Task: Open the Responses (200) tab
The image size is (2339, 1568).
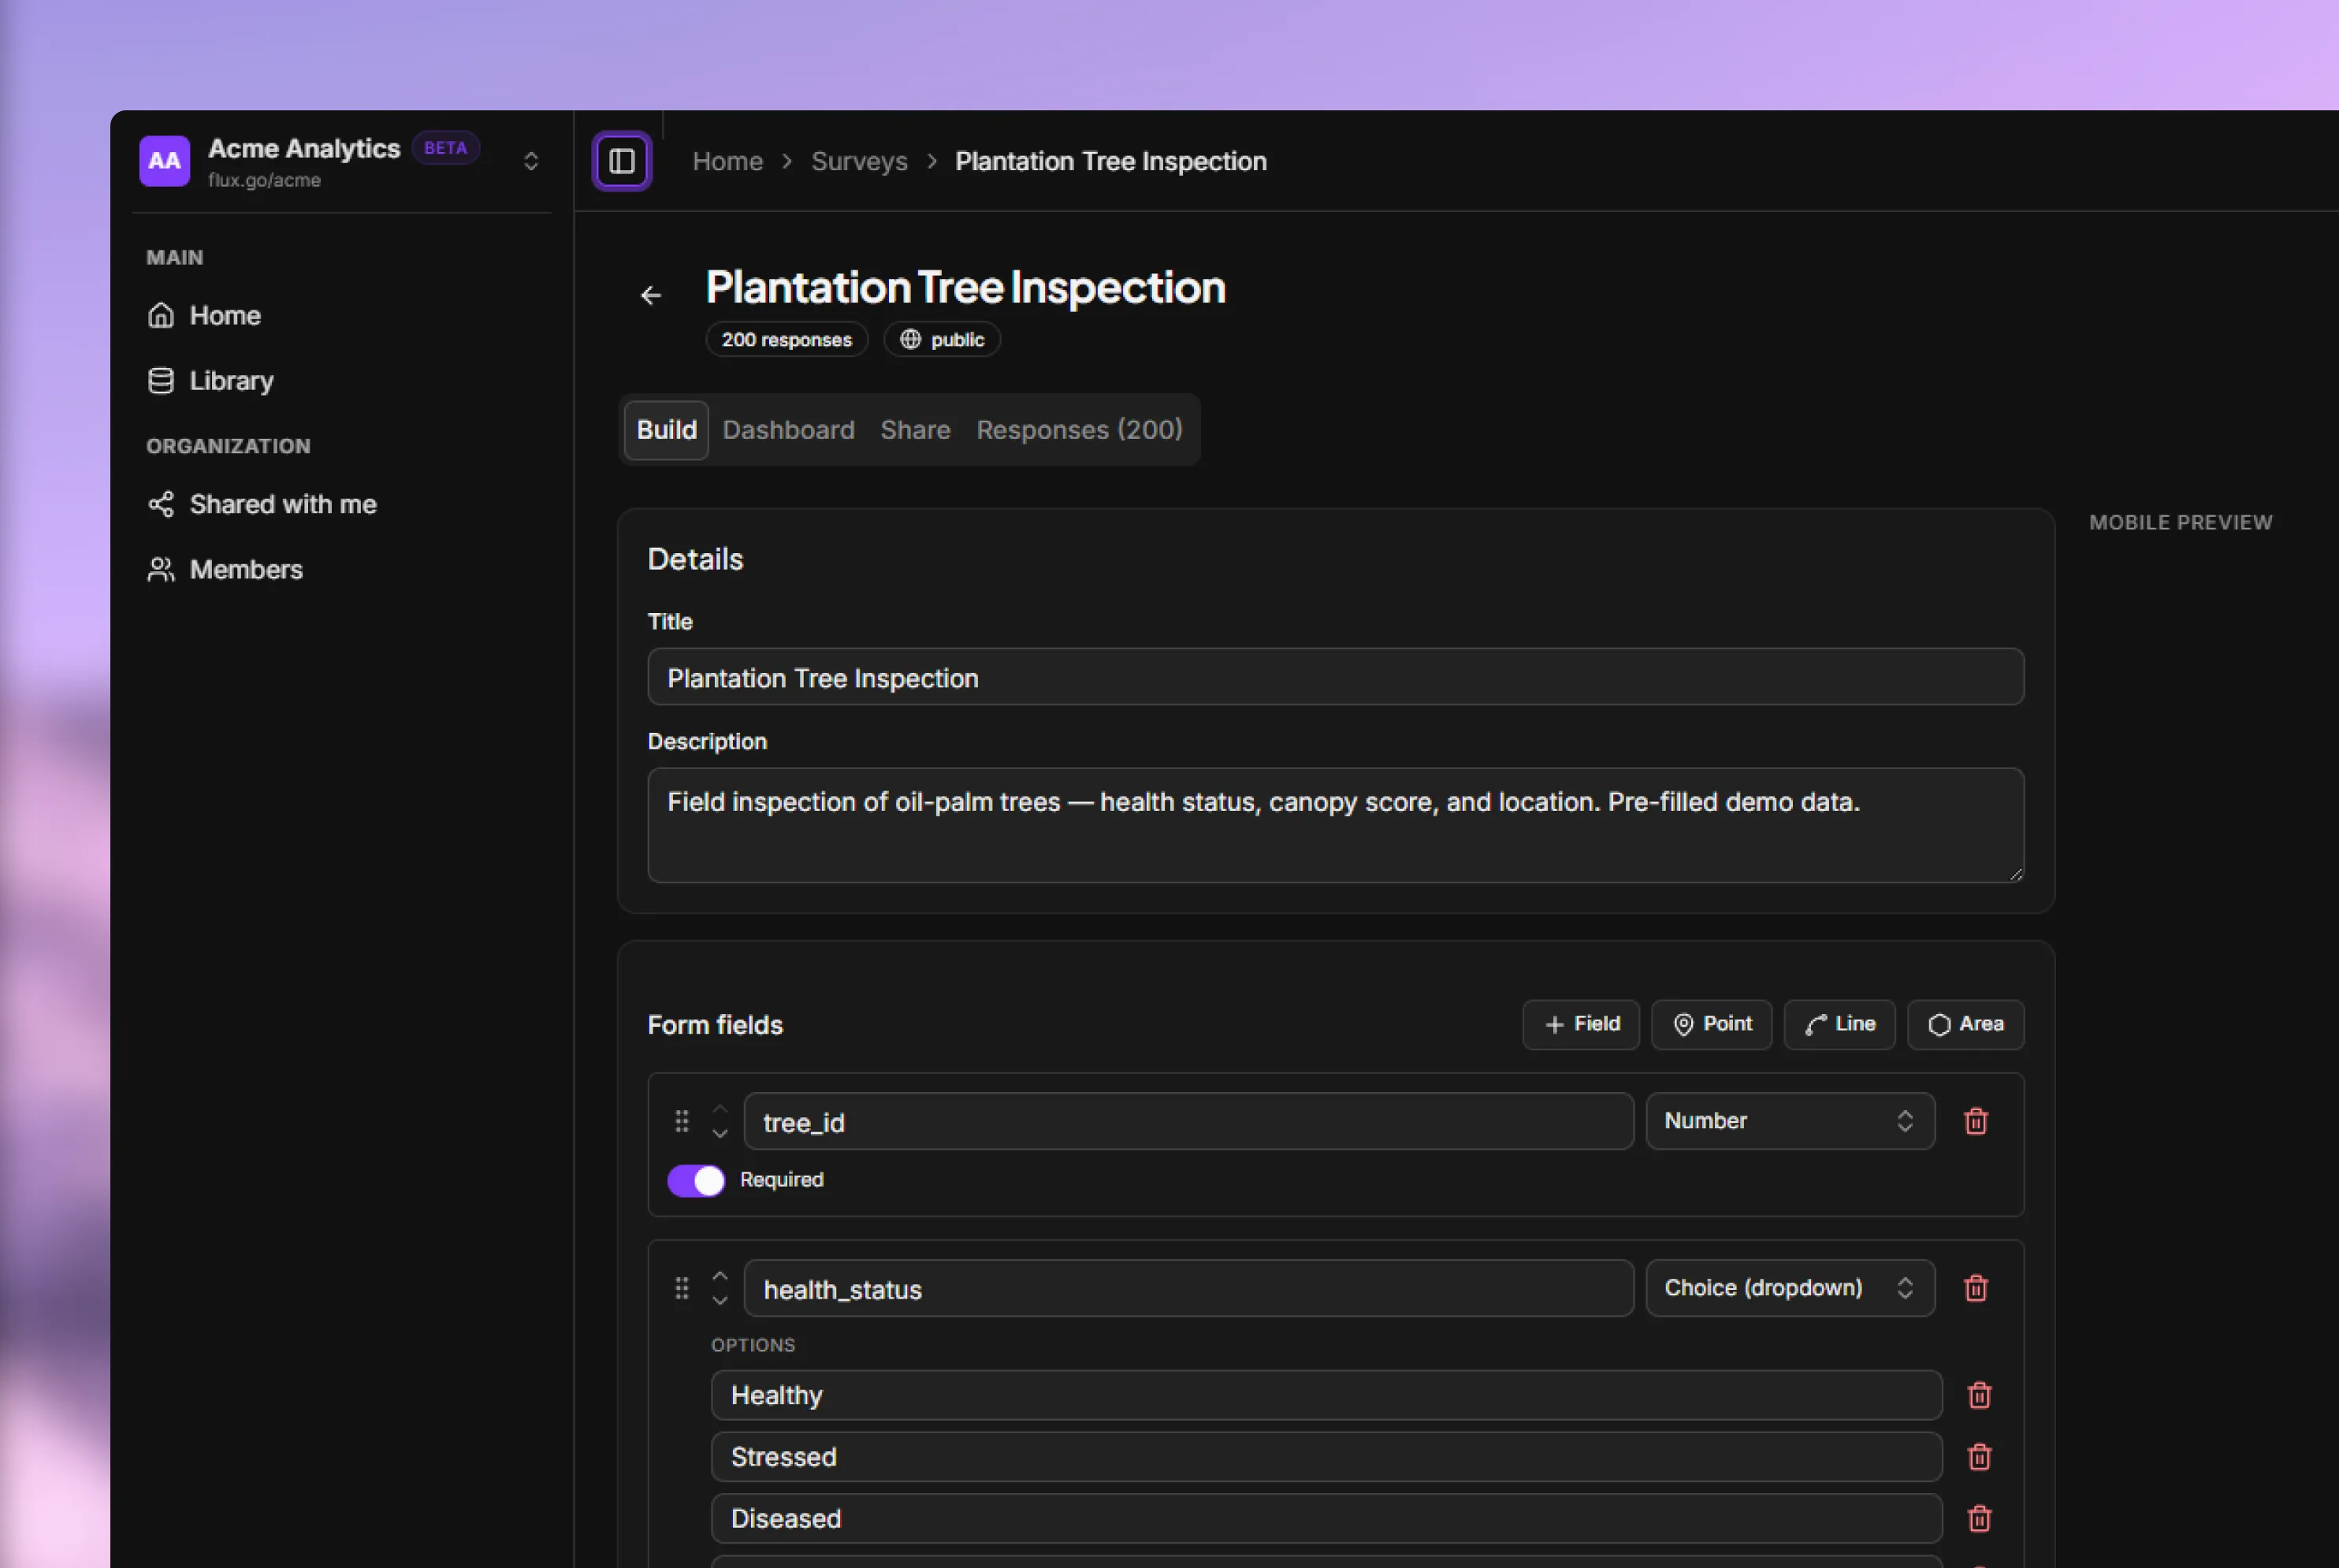Action: tap(1079, 430)
